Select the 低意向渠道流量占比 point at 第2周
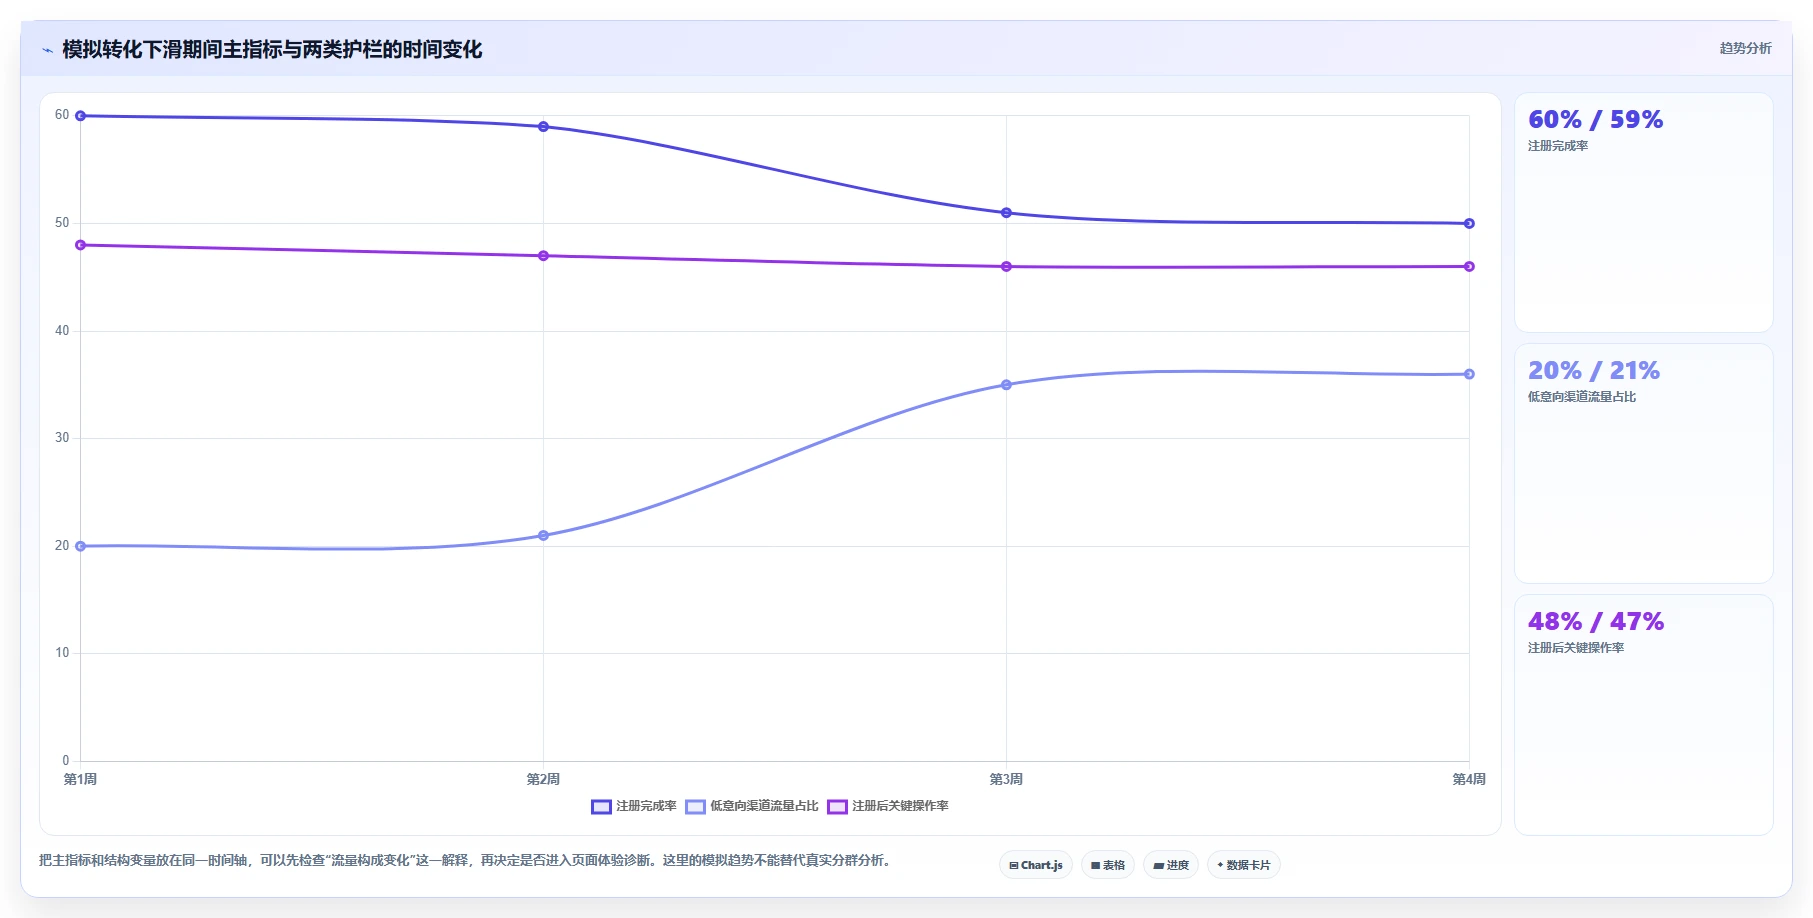The image size is (1813, 918). (543, 536)
